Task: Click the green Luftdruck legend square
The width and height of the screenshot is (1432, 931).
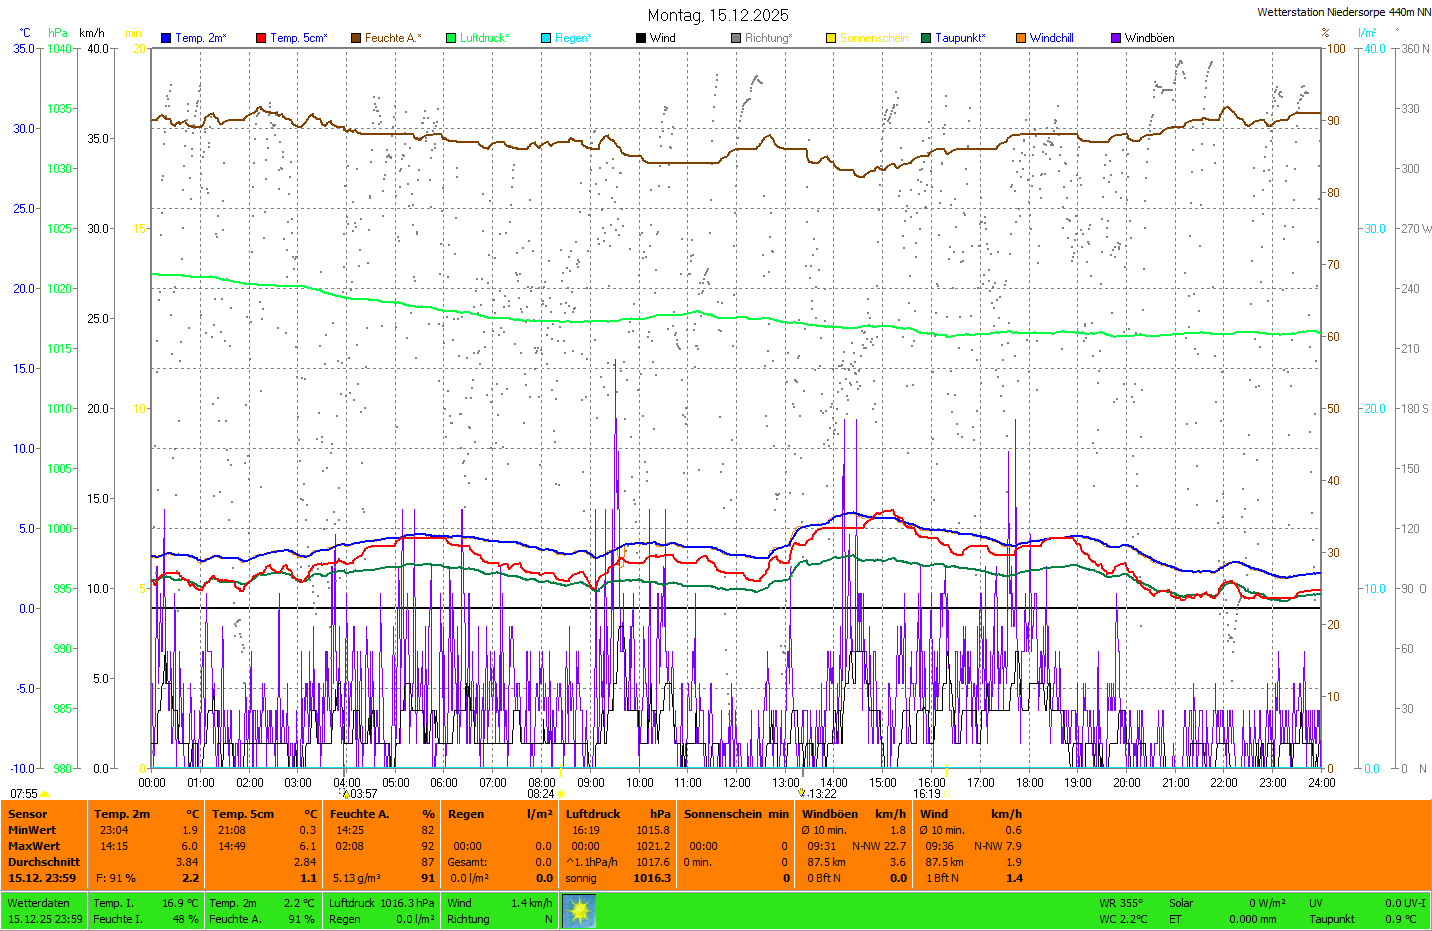Action: pyautogui.click(x=451, y=38)
